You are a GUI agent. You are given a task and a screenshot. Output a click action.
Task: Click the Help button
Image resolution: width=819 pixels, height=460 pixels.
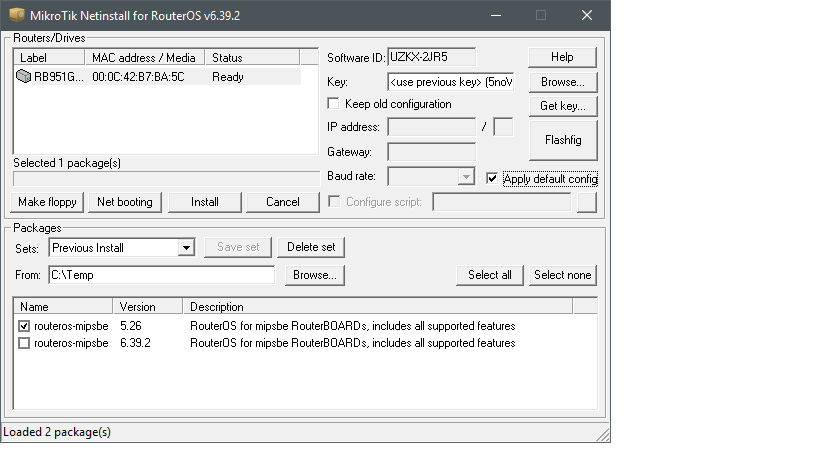coord(562,57)
